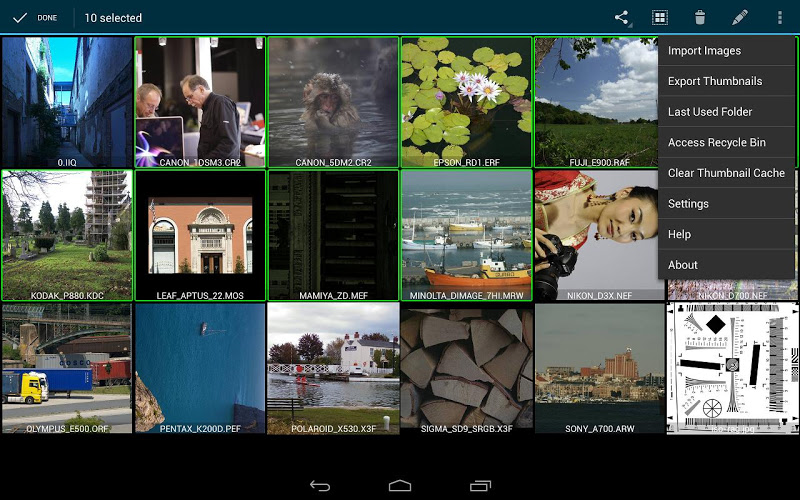Viewport: 800px width, 500px height.
Task: Tap the Android home navigation icon
Action: [x=399, y=485]
